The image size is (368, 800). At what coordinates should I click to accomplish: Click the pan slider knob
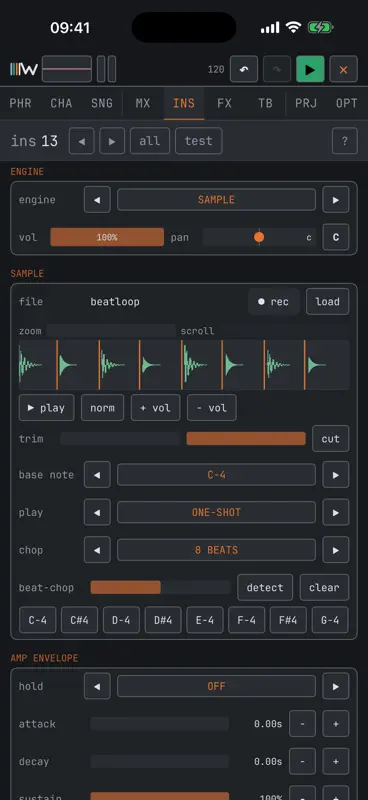pos(259,237)
